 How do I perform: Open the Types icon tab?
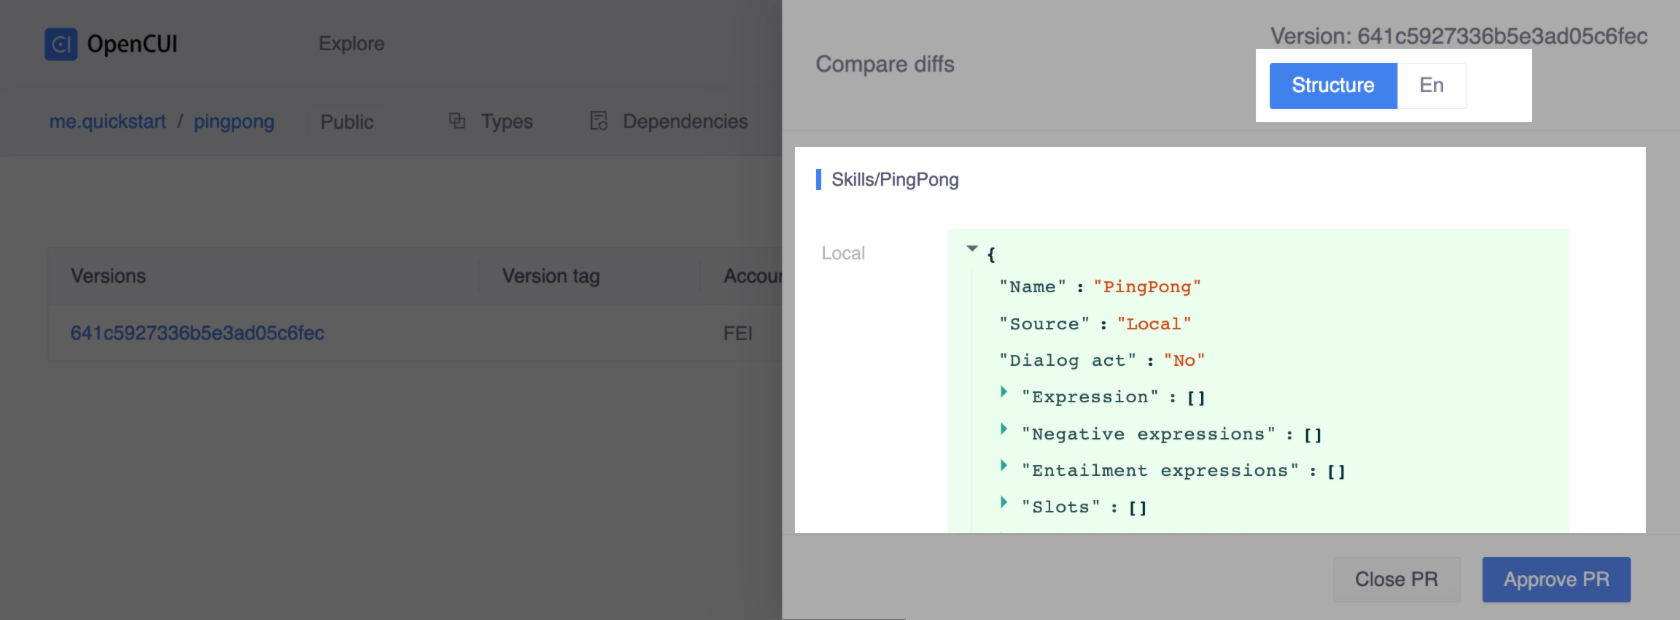click(457, 121)
